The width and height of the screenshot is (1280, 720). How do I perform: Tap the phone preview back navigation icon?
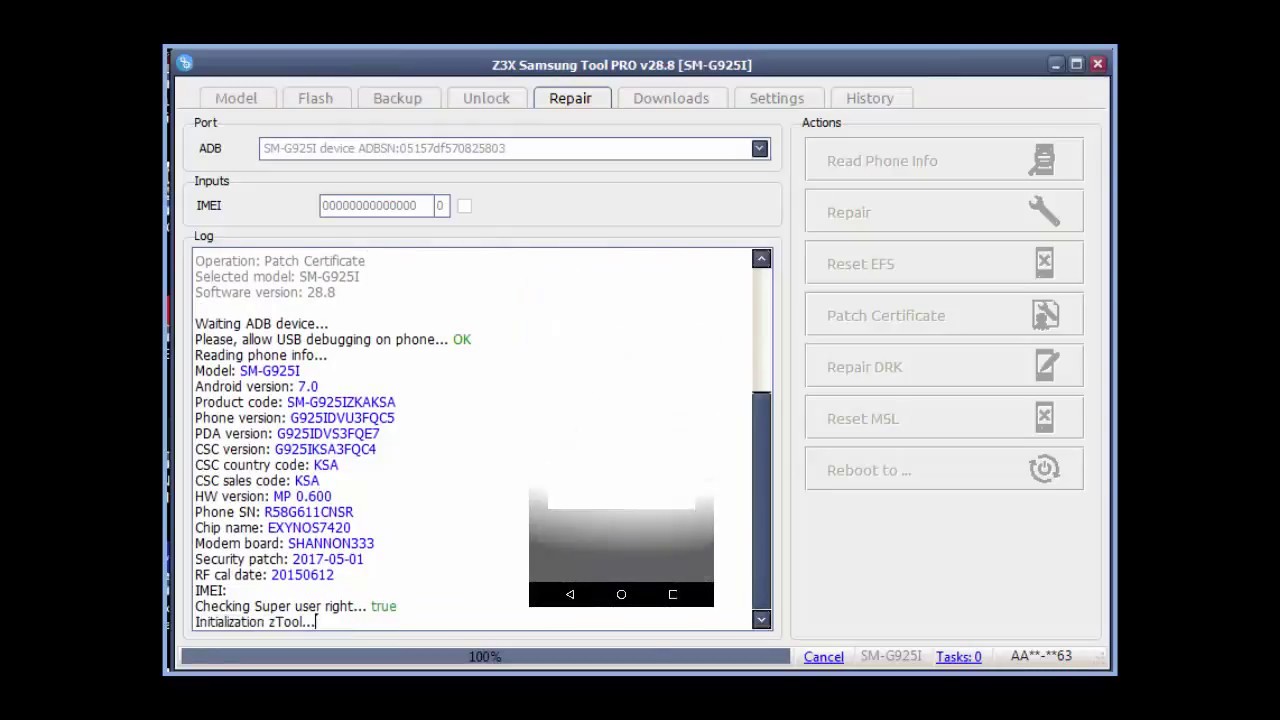click(x=570, y=595)
